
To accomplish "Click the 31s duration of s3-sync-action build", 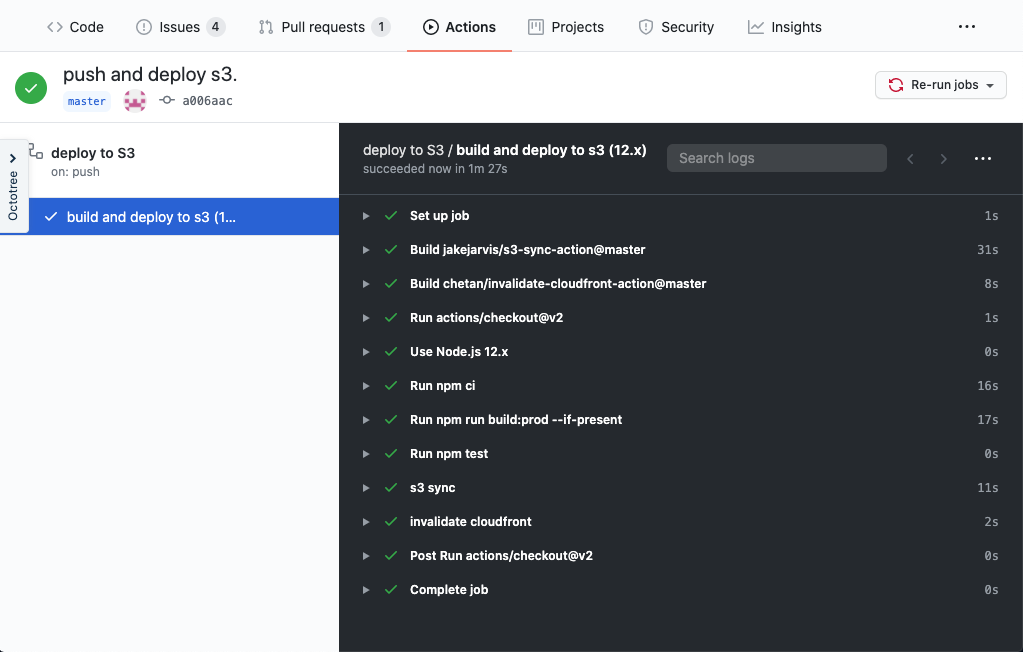I will coord(987,250).
